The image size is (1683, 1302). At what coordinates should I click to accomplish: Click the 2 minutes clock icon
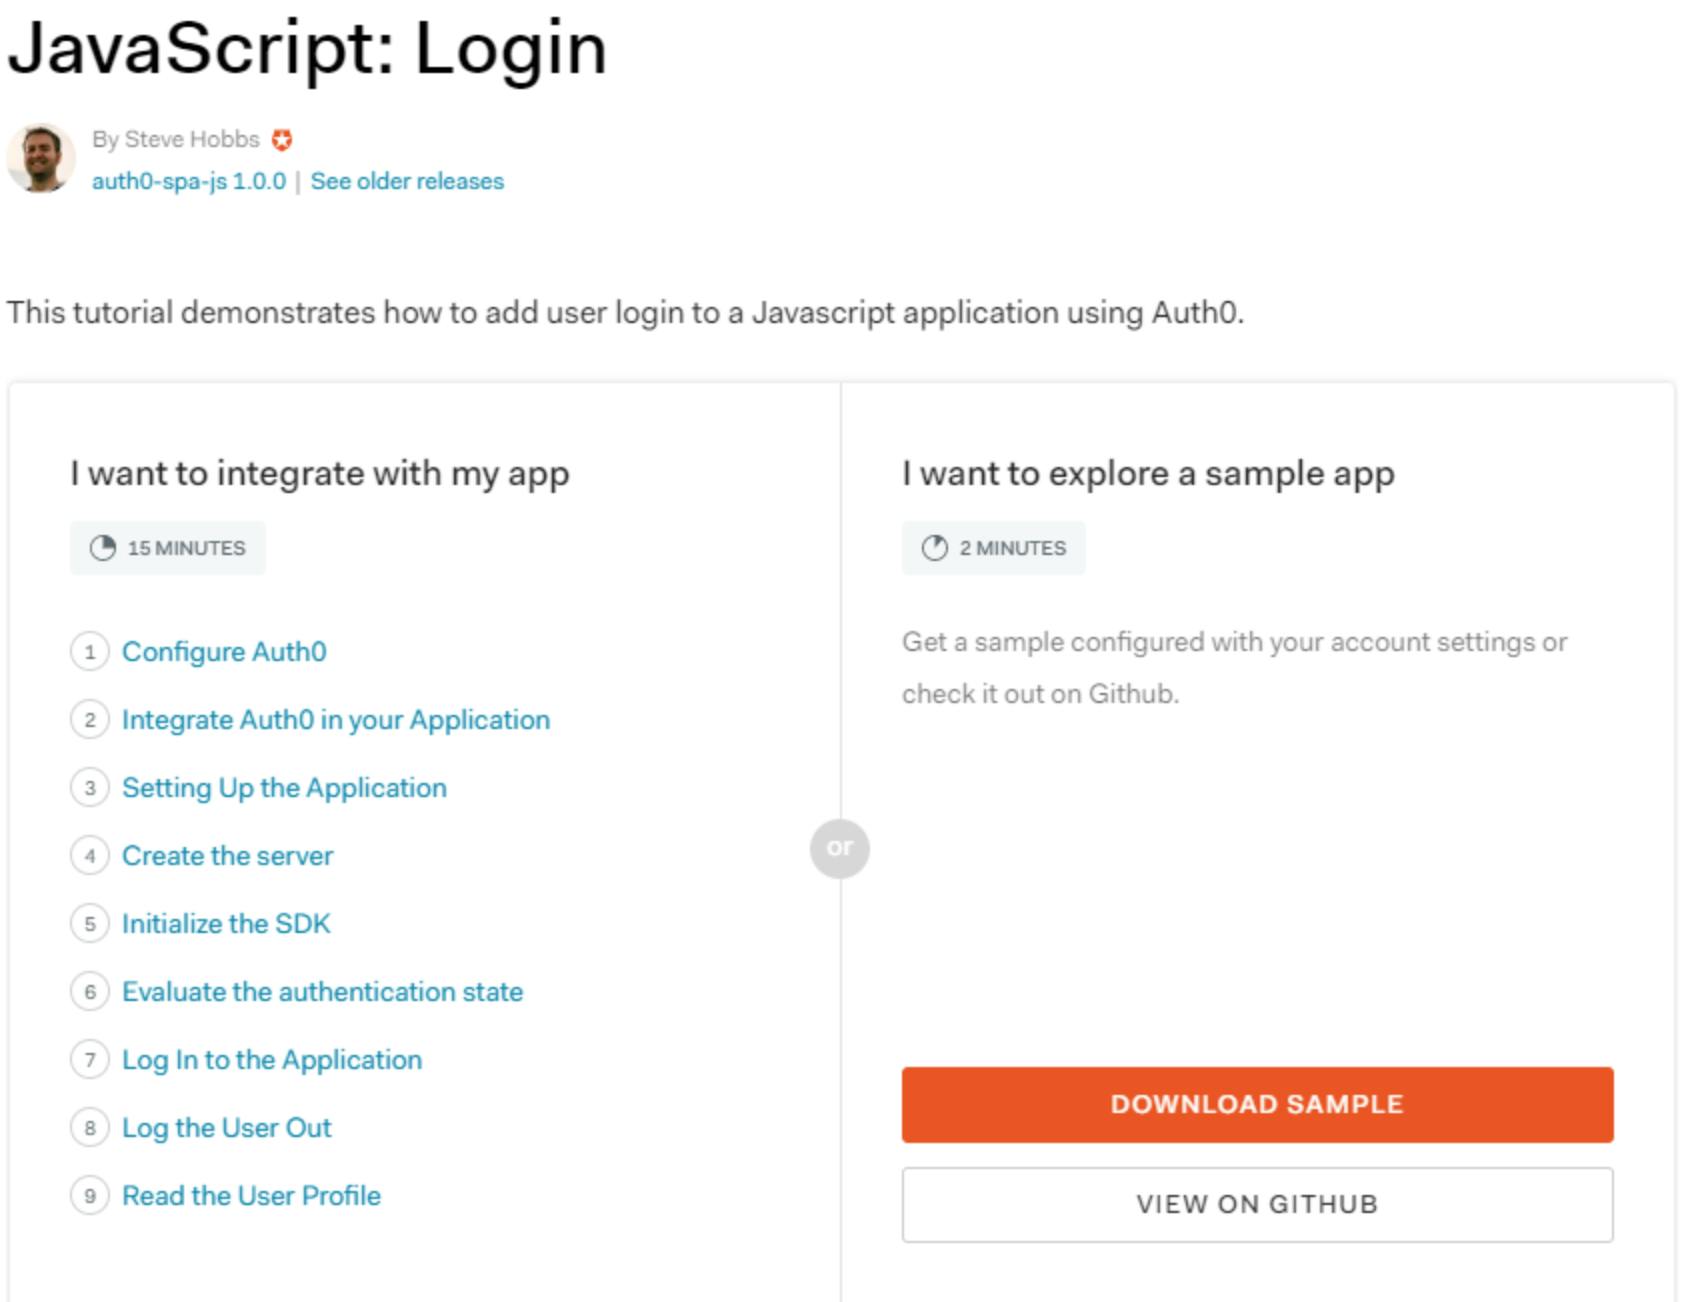click(934, 548)
